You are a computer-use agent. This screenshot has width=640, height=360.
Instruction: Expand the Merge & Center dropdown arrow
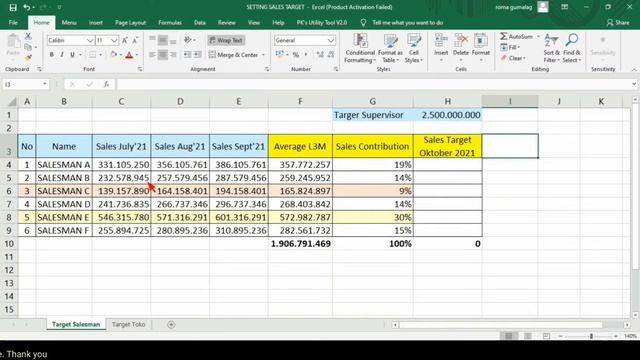(x=263, y=55)
